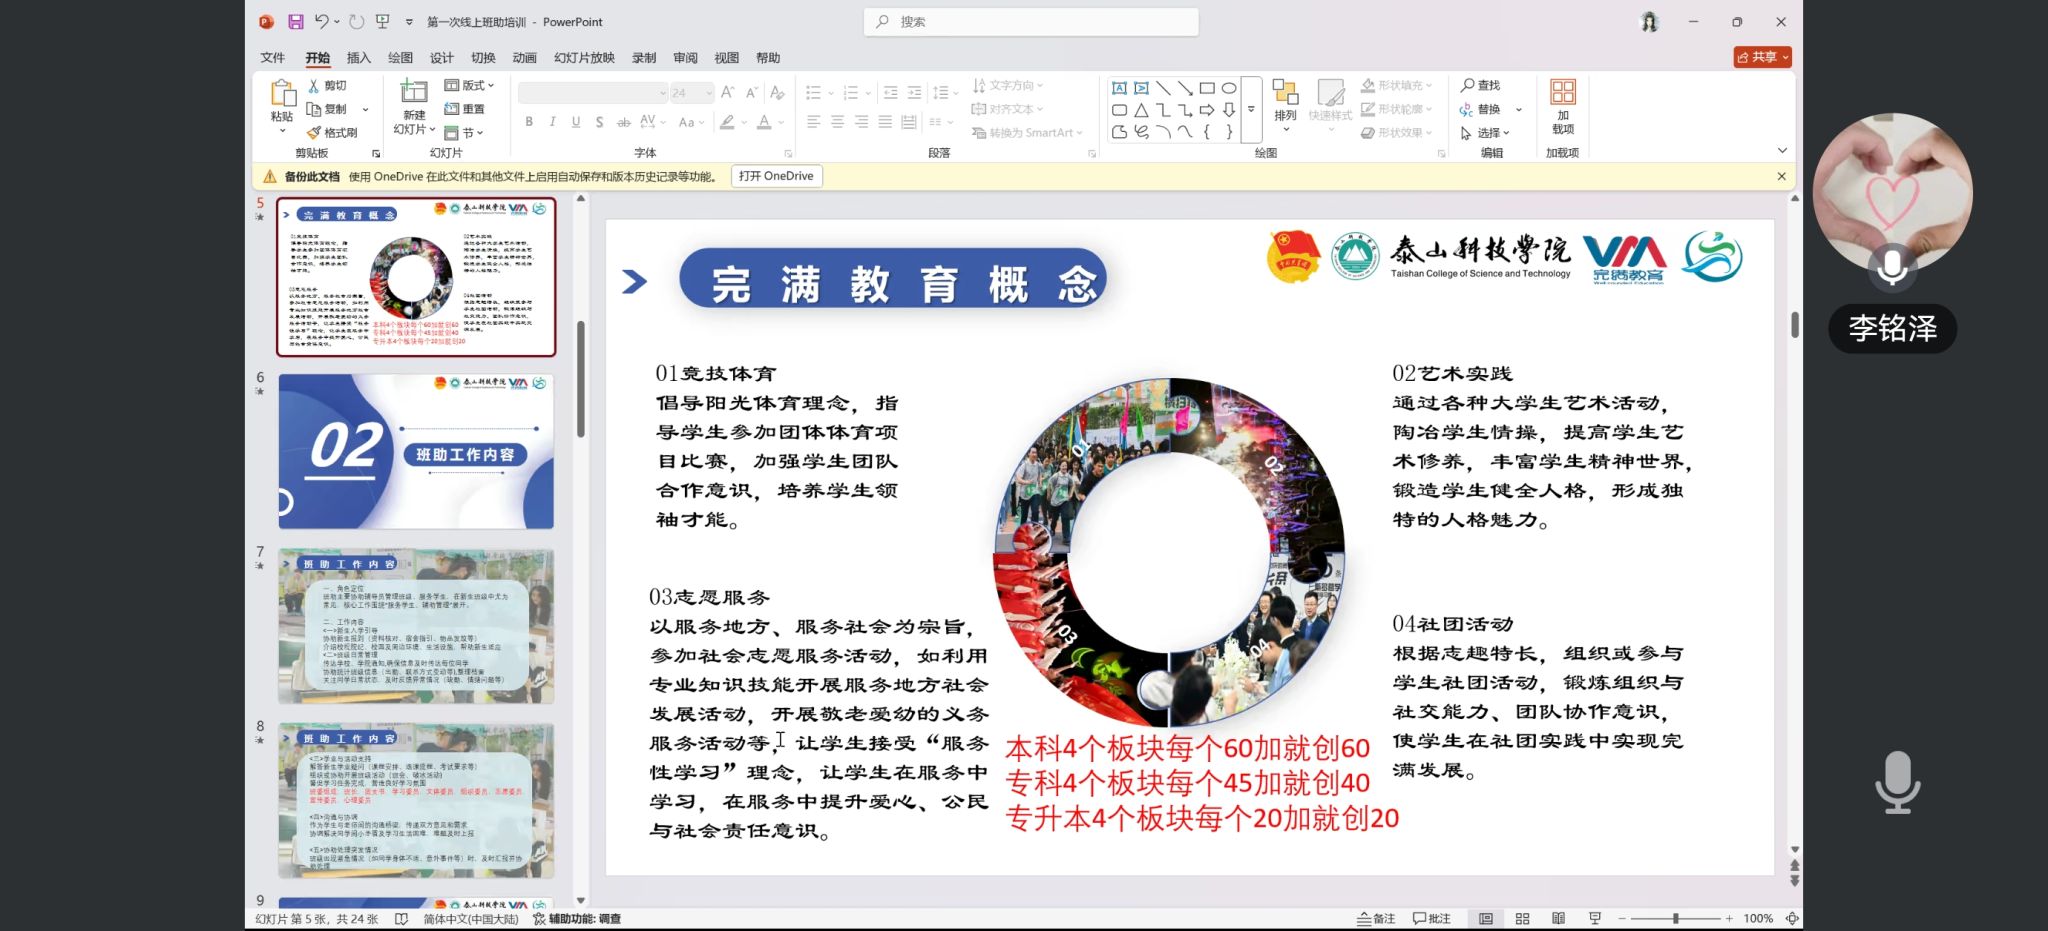Toggle the 备注 notes pane
Viewport: 2048px width, 931px height.
point(1376,918)
